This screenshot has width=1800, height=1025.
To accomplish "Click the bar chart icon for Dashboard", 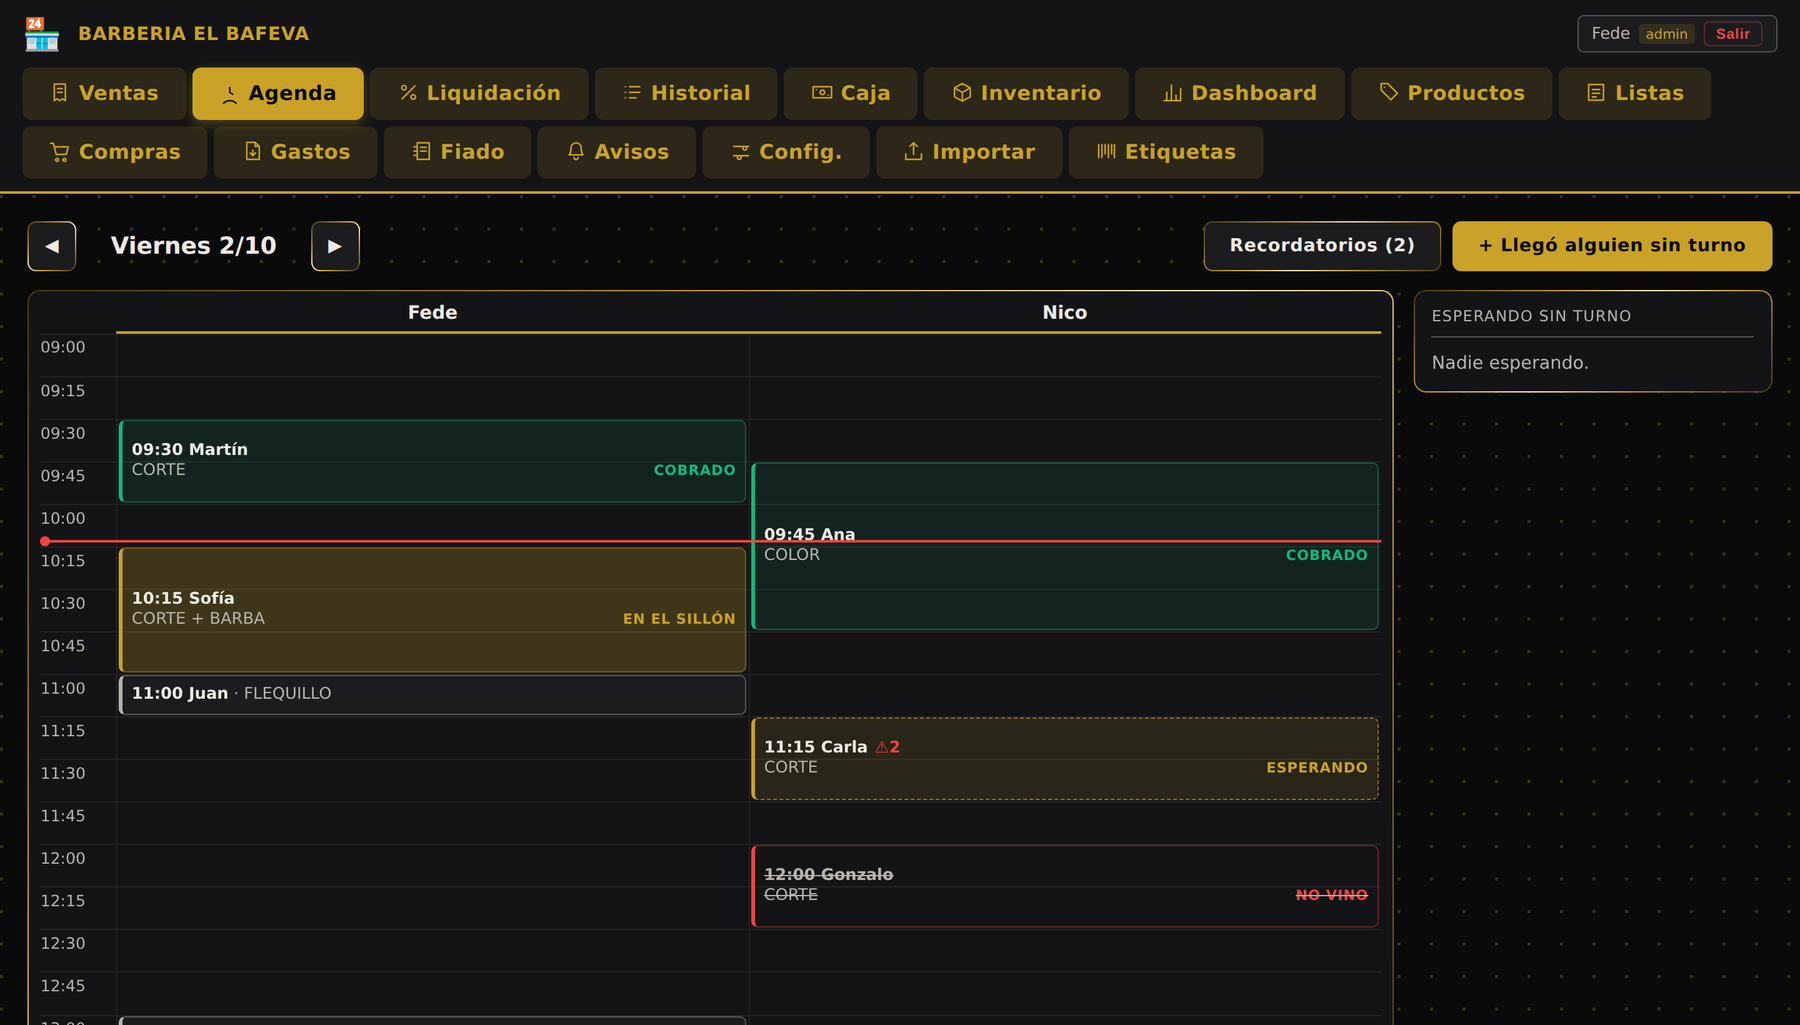I will pyautogui.click(x=1172, y=93).
